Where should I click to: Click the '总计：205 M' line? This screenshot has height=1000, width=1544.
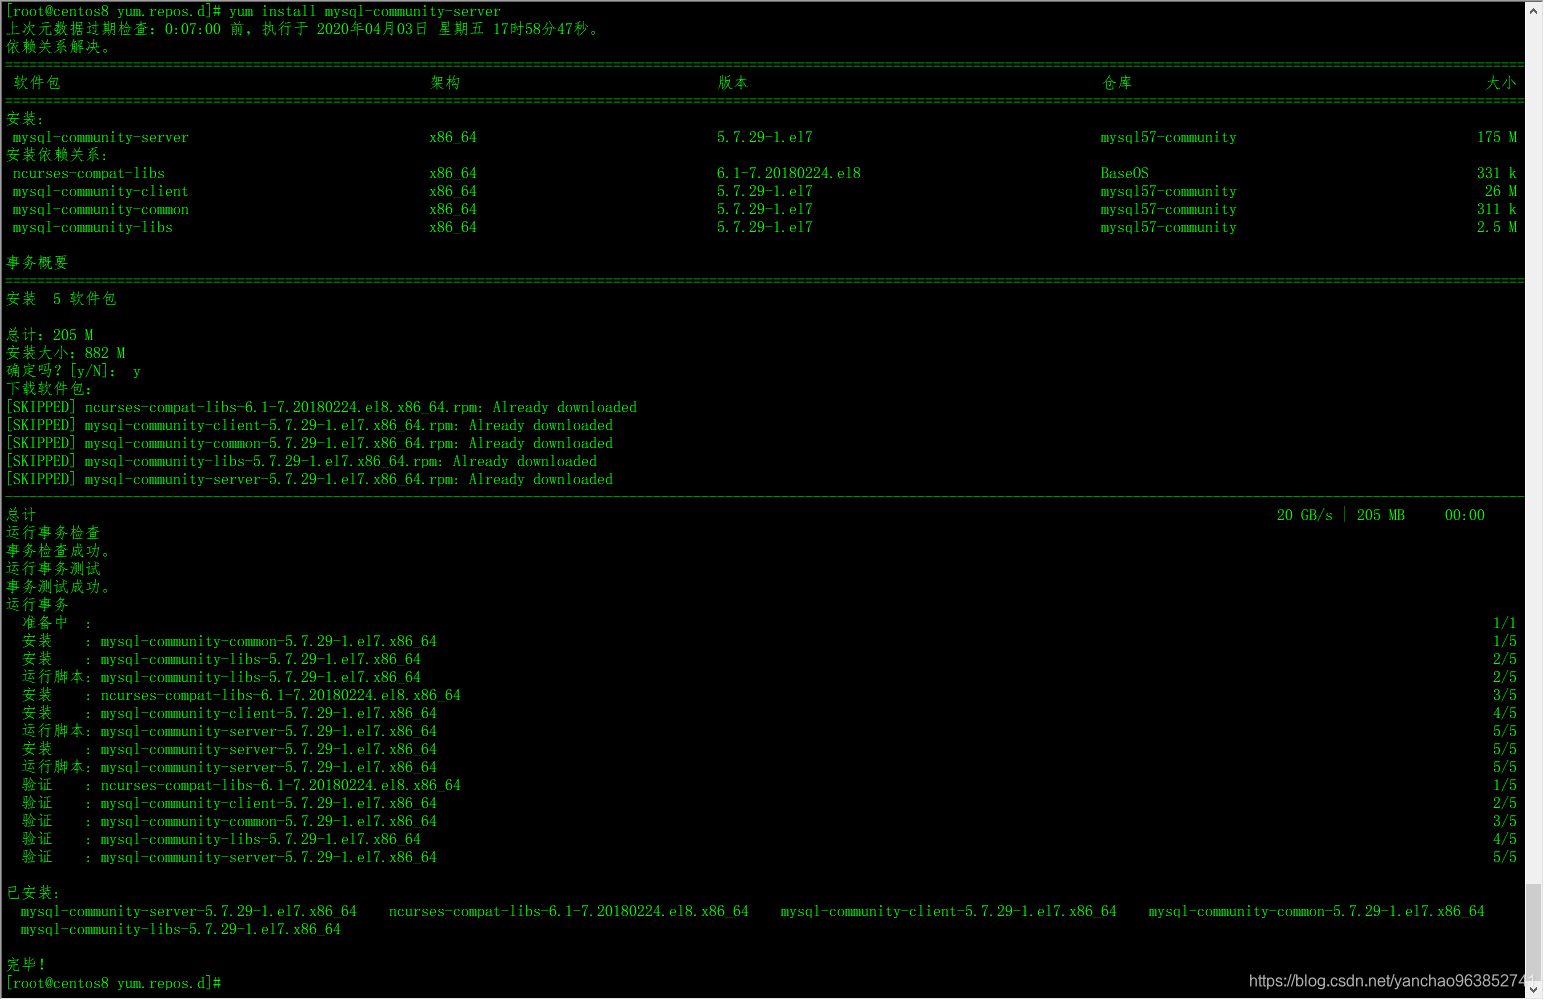tap(49, 335)
